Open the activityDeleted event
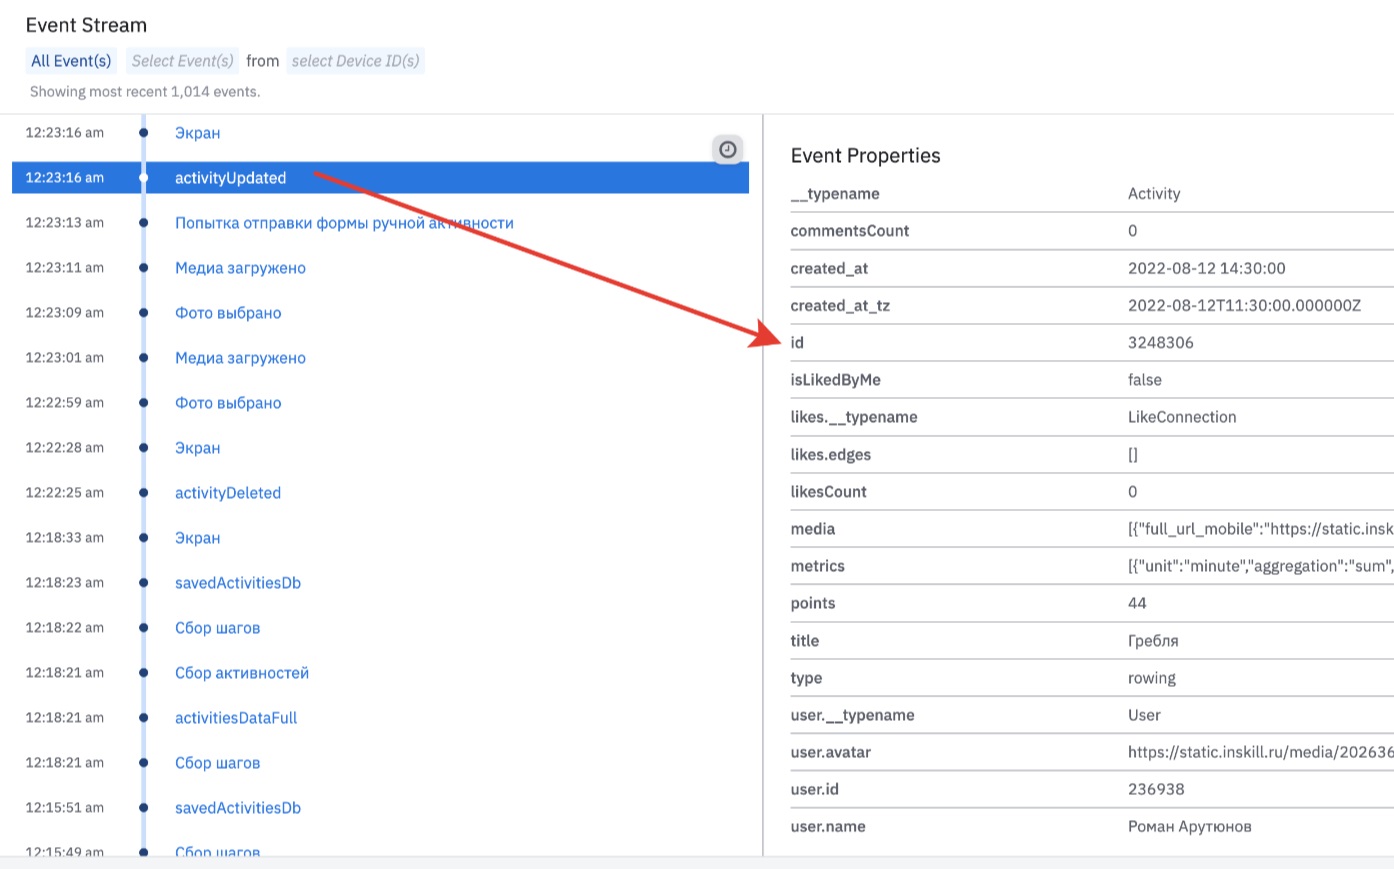1394x869 pixels. click(228, 493)
